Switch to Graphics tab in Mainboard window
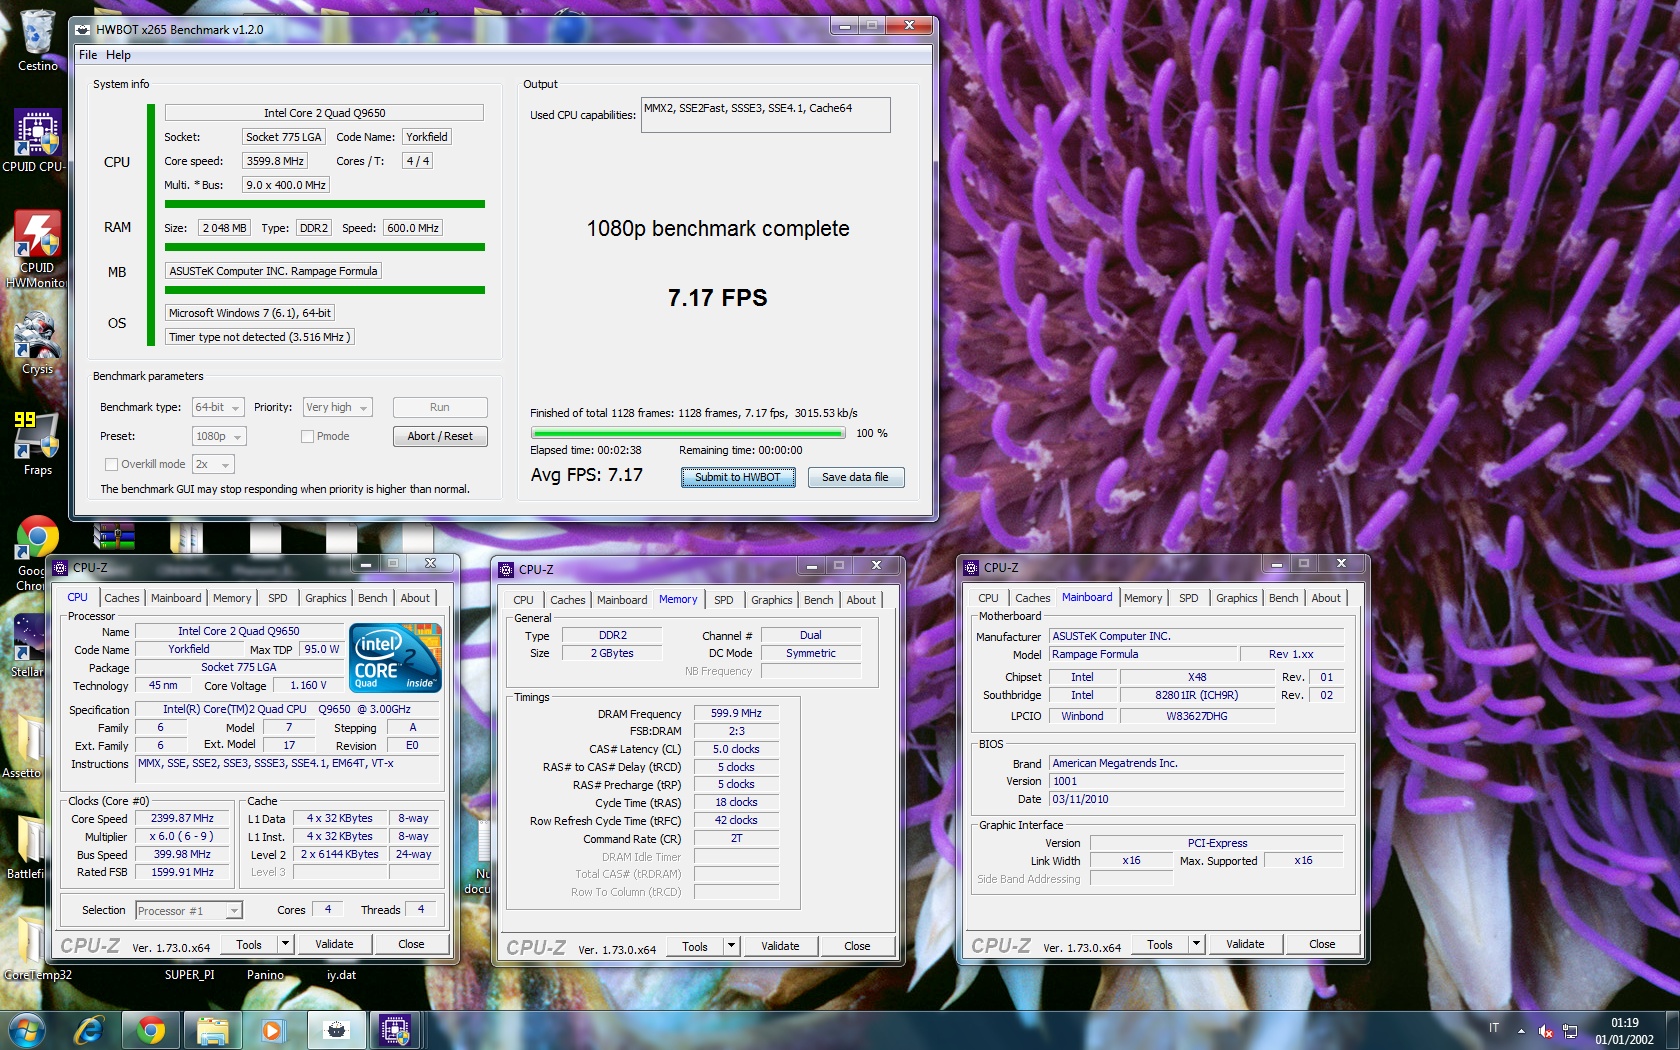This screenshot has height=1050, width=1680. [1236, 598]
